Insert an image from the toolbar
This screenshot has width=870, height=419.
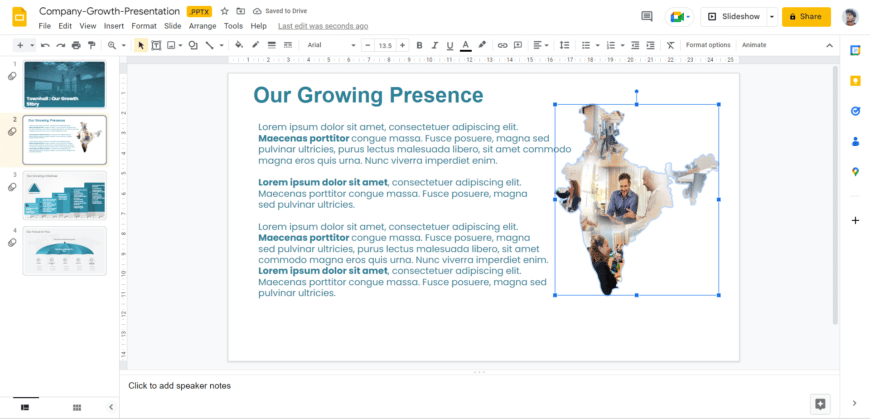171,45
